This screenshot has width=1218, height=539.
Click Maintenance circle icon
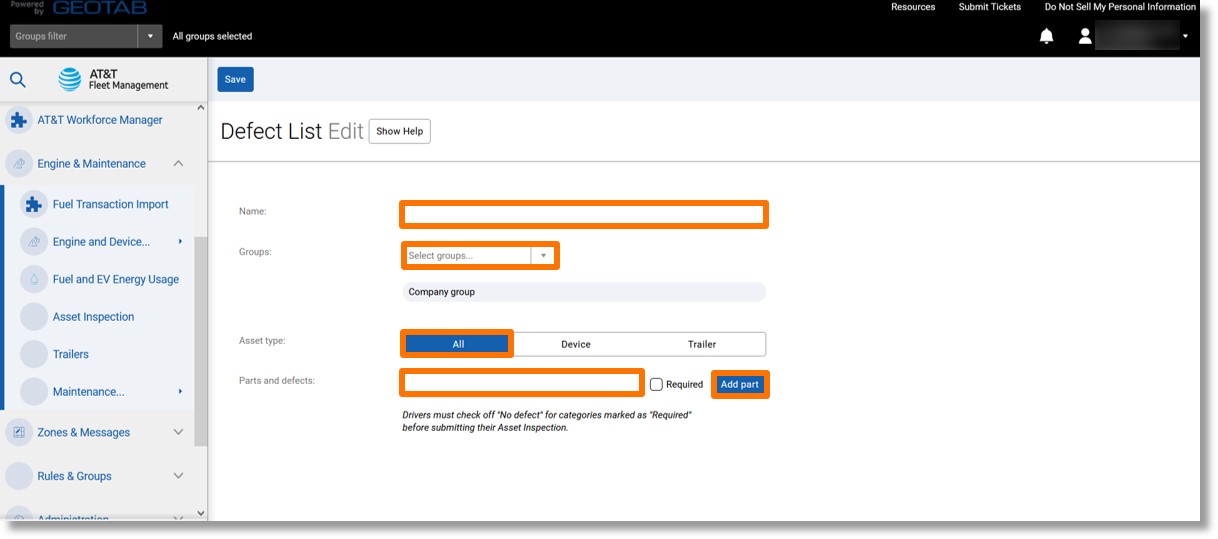pos(34,392)
